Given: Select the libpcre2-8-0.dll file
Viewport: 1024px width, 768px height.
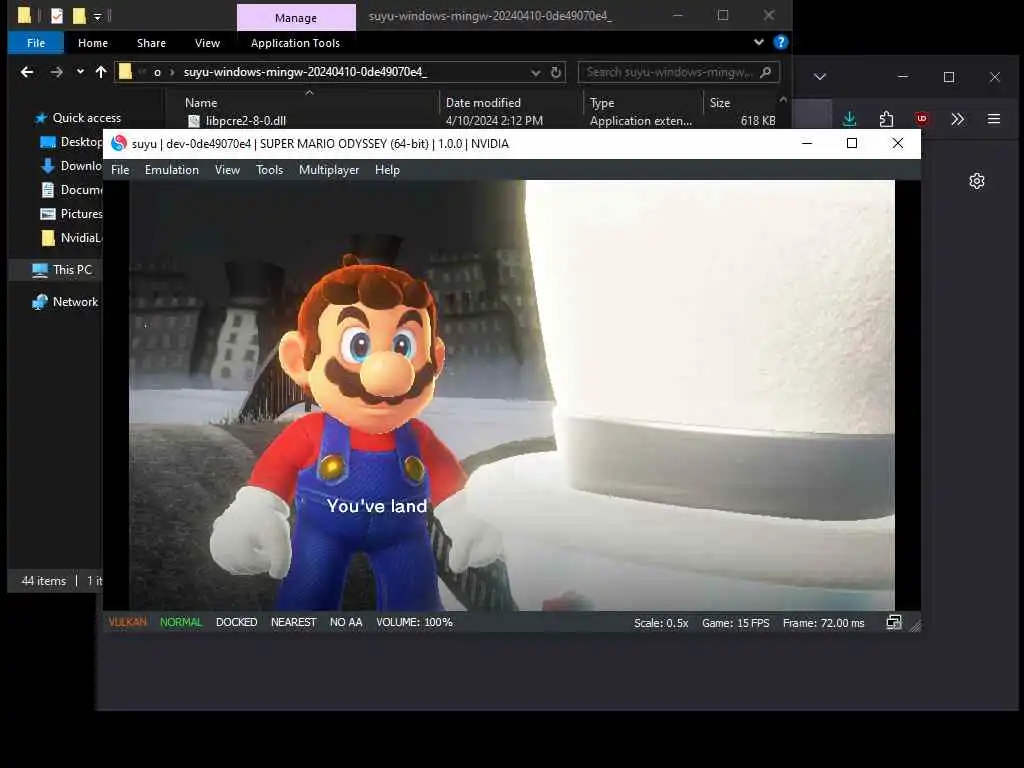Looking at the screenshot, I should [x=246, y=121].
